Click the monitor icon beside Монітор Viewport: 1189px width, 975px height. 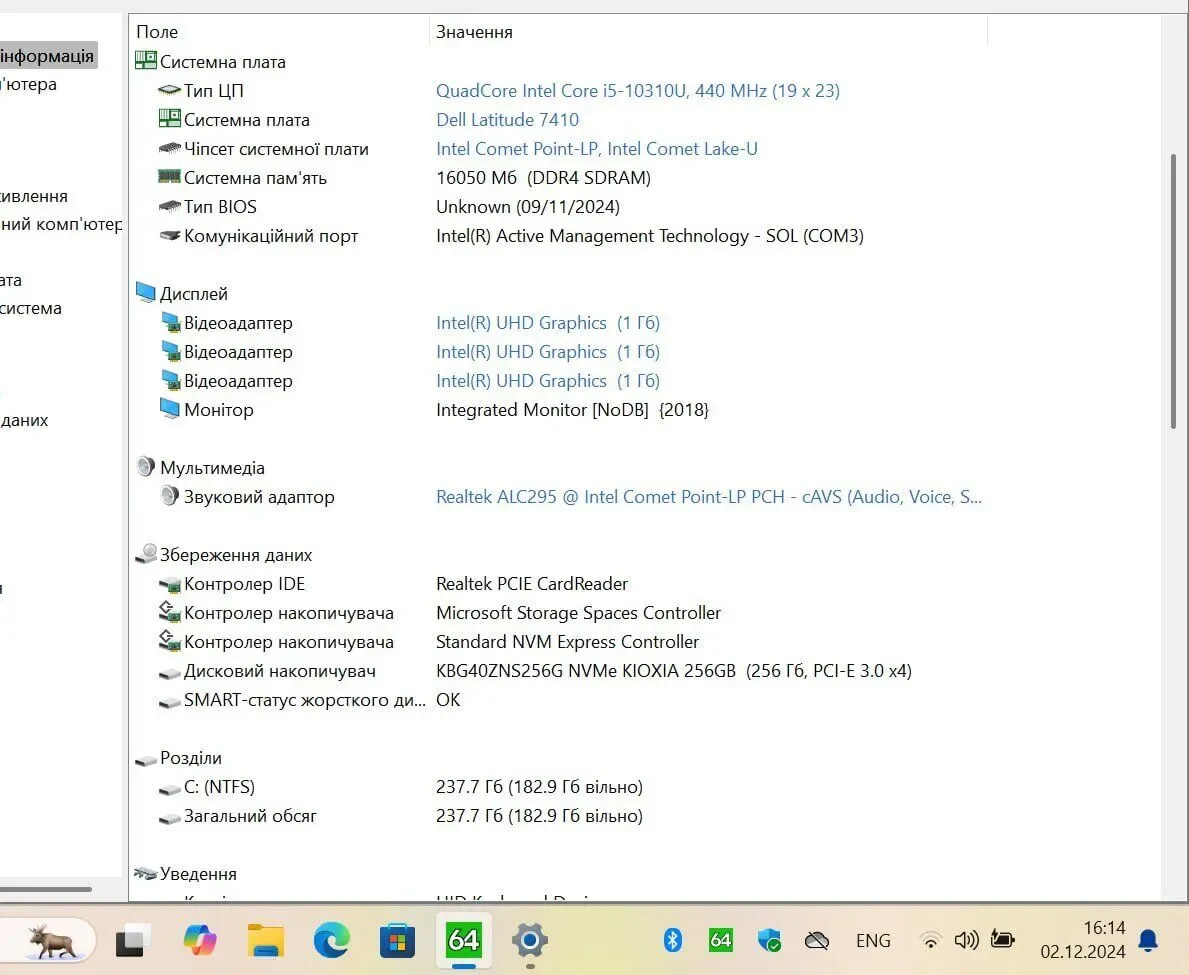pos(169,410)
